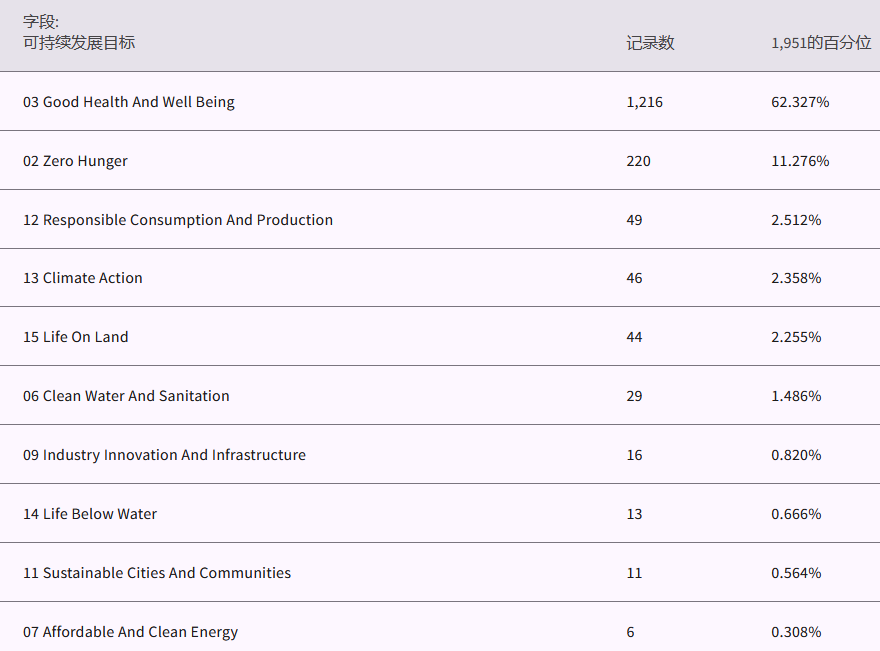Screen dimensions: 880x651
Task: Click the 记录数 column header
Action: (650, 43)
